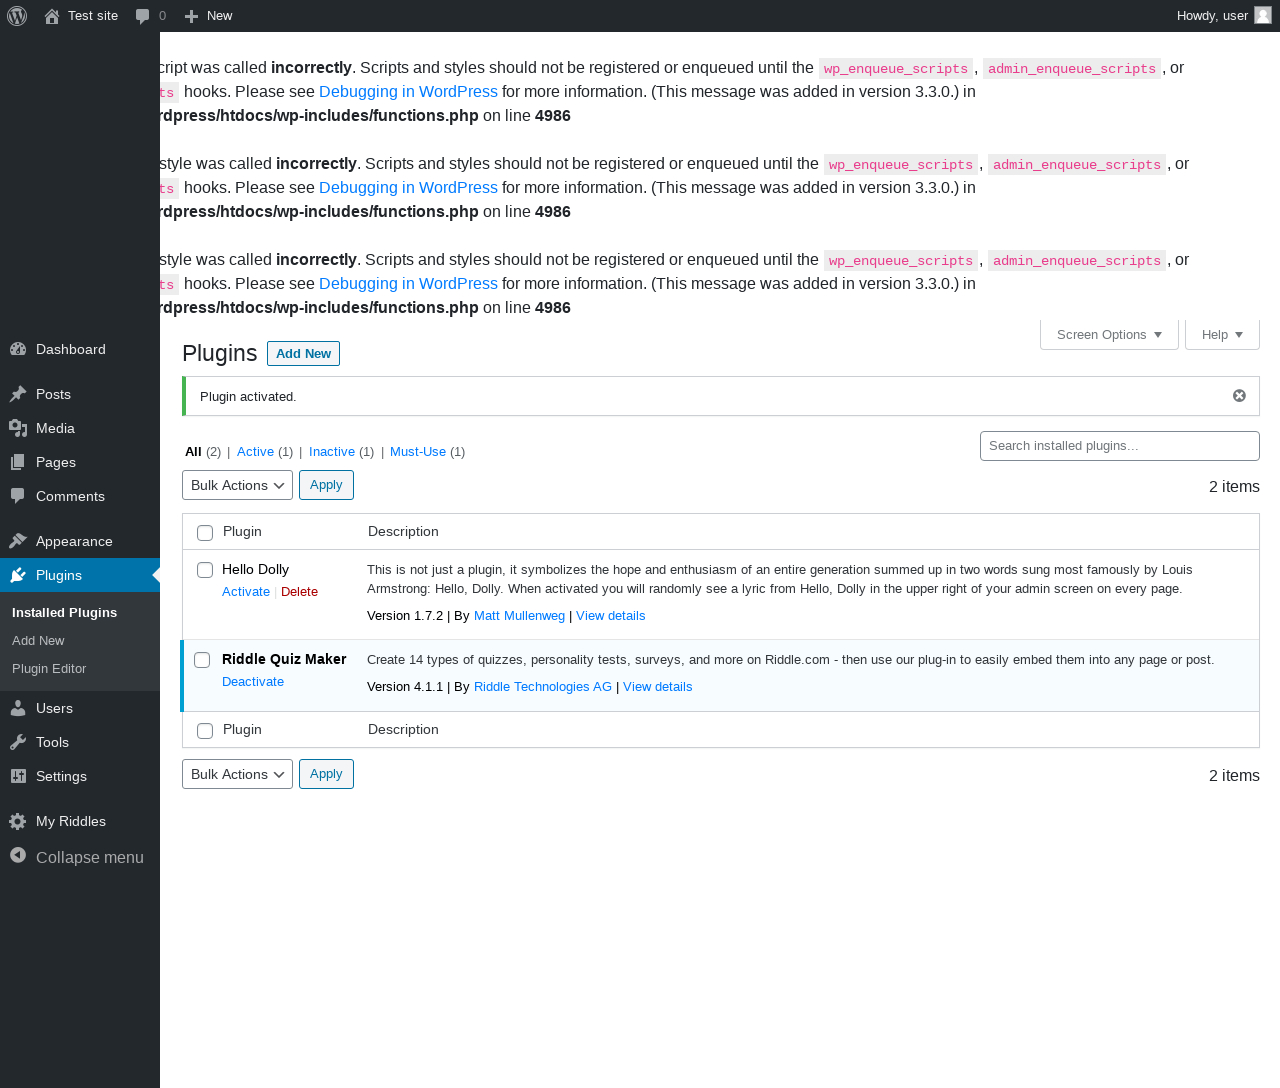
Task: Open second Debugging in WordPress link
Action: pos(408,188)
